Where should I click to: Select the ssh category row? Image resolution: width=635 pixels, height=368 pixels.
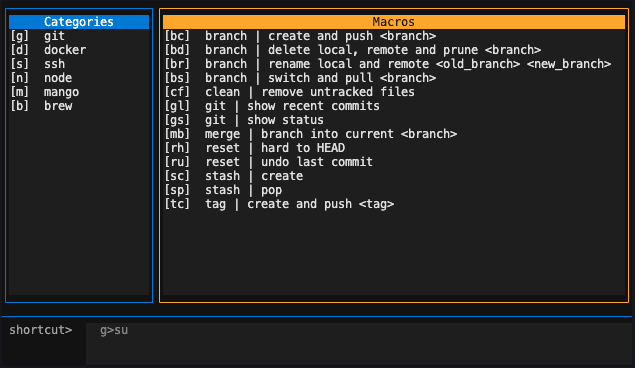click(x=79, y=64)
